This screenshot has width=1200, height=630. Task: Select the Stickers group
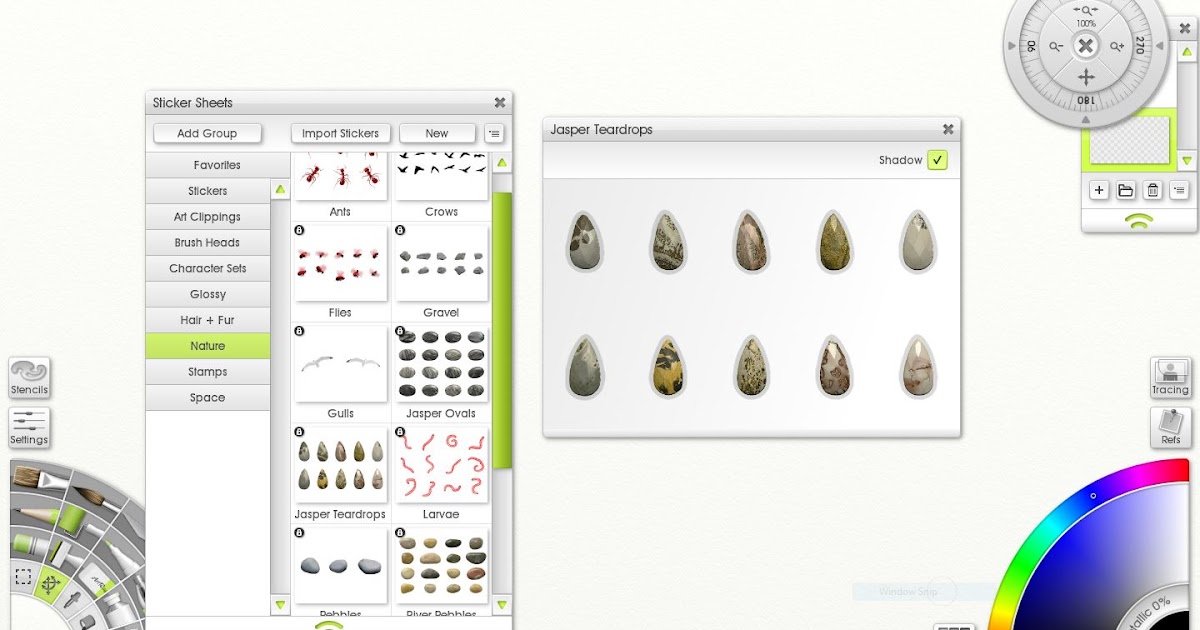click(208, 191)
